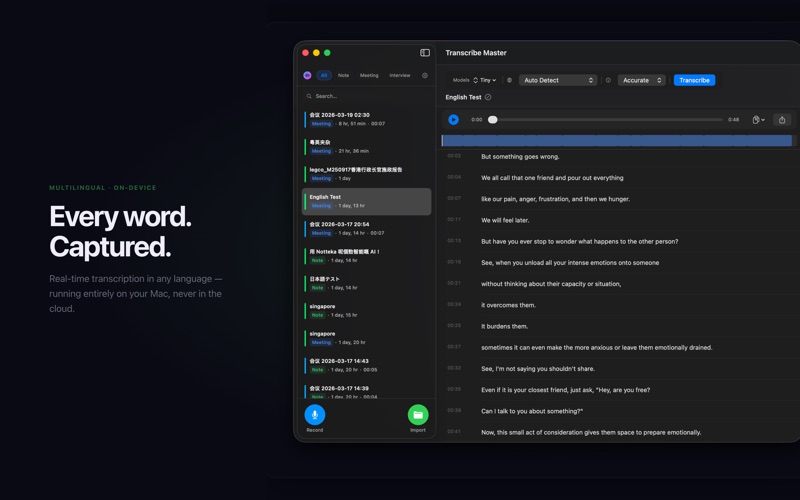Click the share icon in player bar

[x=782, y=120]
